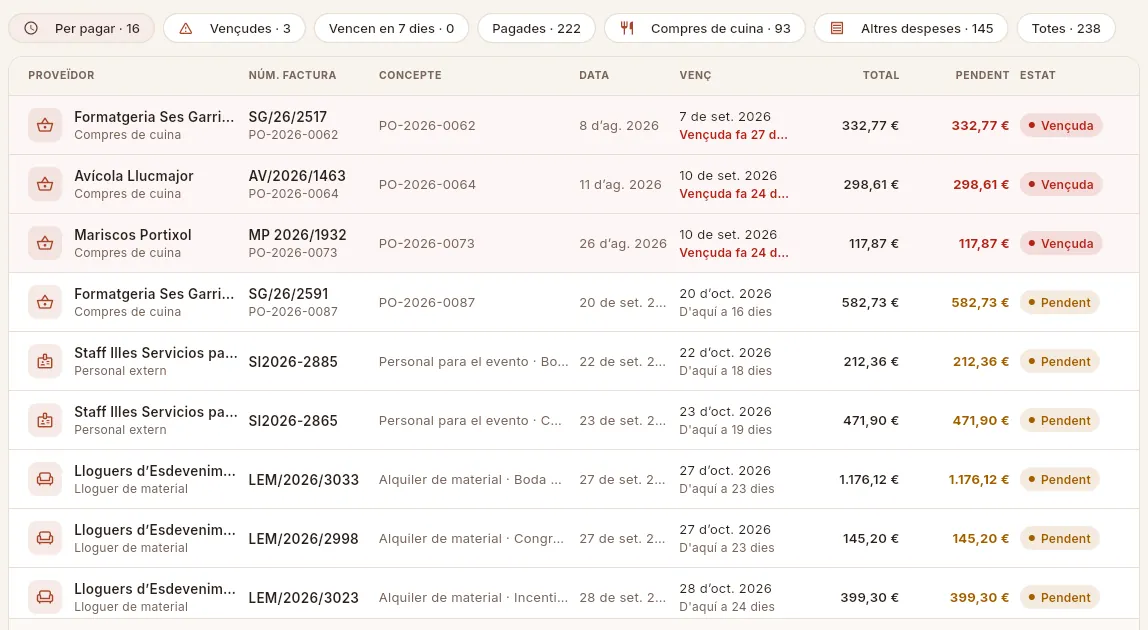Click the list icon in Altres despeses filter
Viewport: 1148px width, 630px height.
click(837, 29)
